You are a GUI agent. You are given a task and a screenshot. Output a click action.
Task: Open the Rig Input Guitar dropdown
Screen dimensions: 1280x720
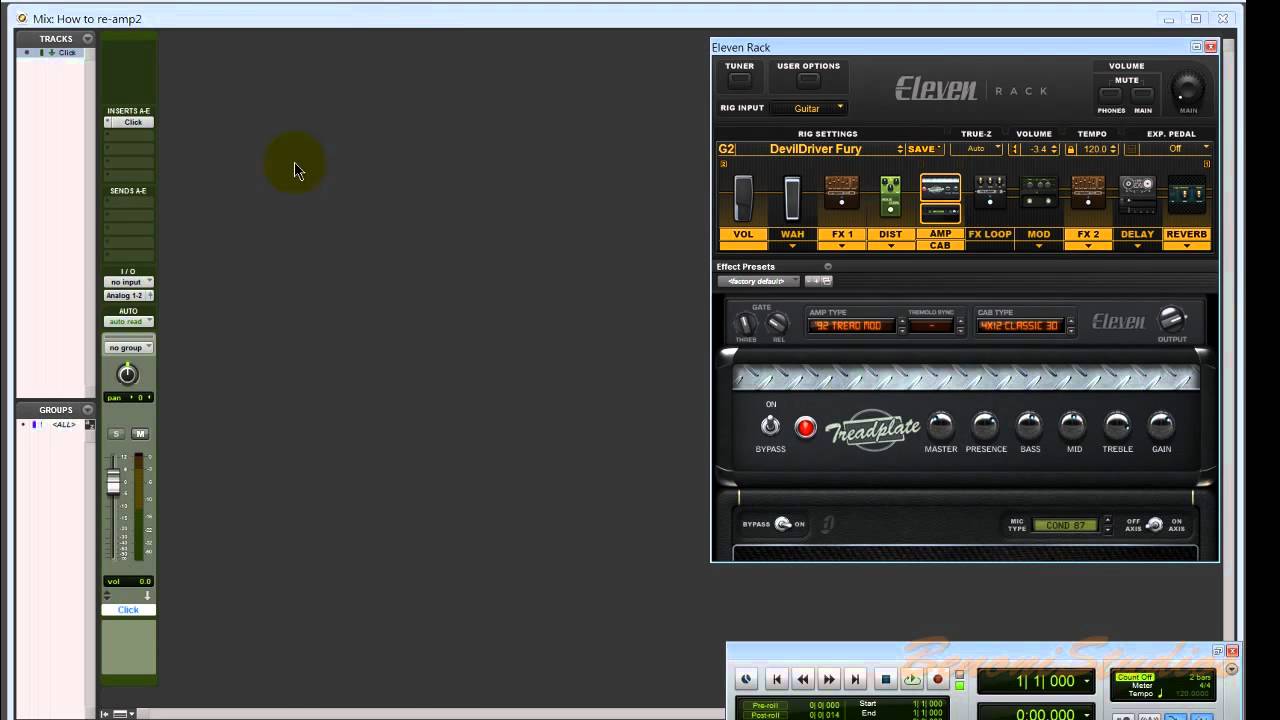pos(808,108)
